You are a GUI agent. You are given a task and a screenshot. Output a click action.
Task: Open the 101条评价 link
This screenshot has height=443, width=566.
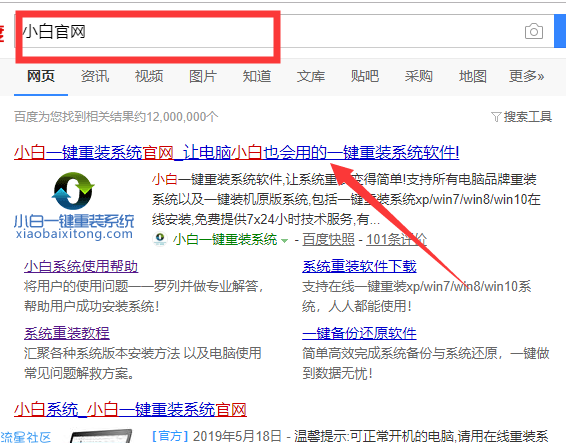[x=397, y=239]
